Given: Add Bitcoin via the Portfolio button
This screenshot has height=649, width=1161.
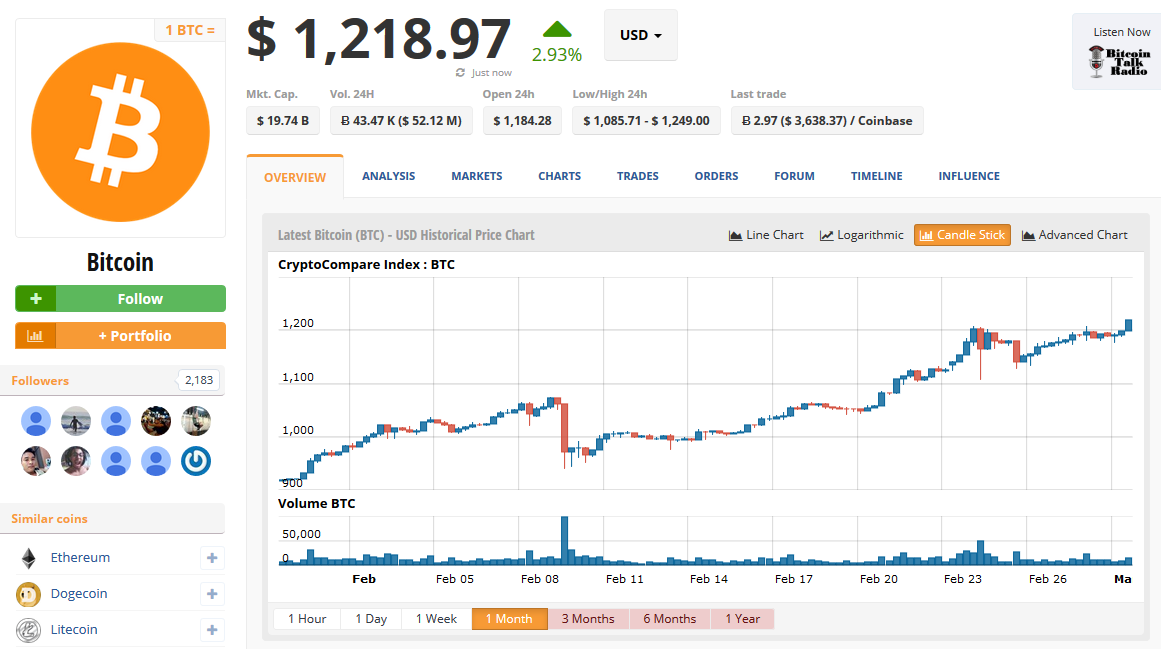Looking at the screenshot, I should (x=120, y=336).
